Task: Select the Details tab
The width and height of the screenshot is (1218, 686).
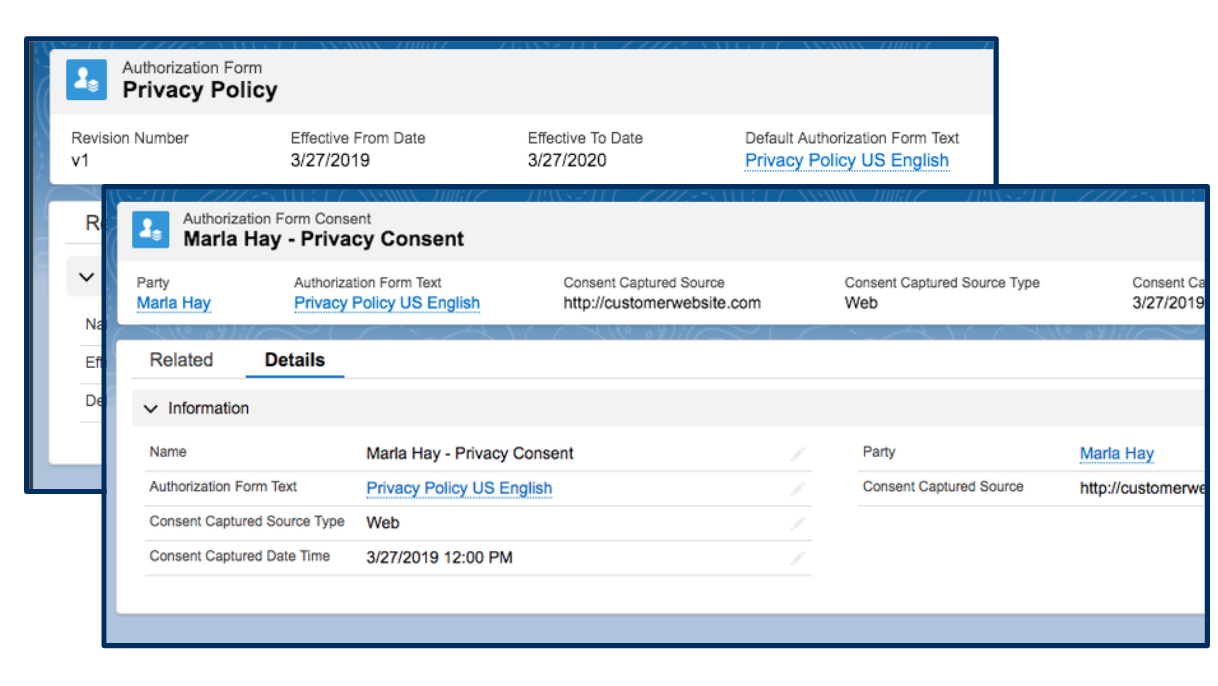Action: [294, 360]
